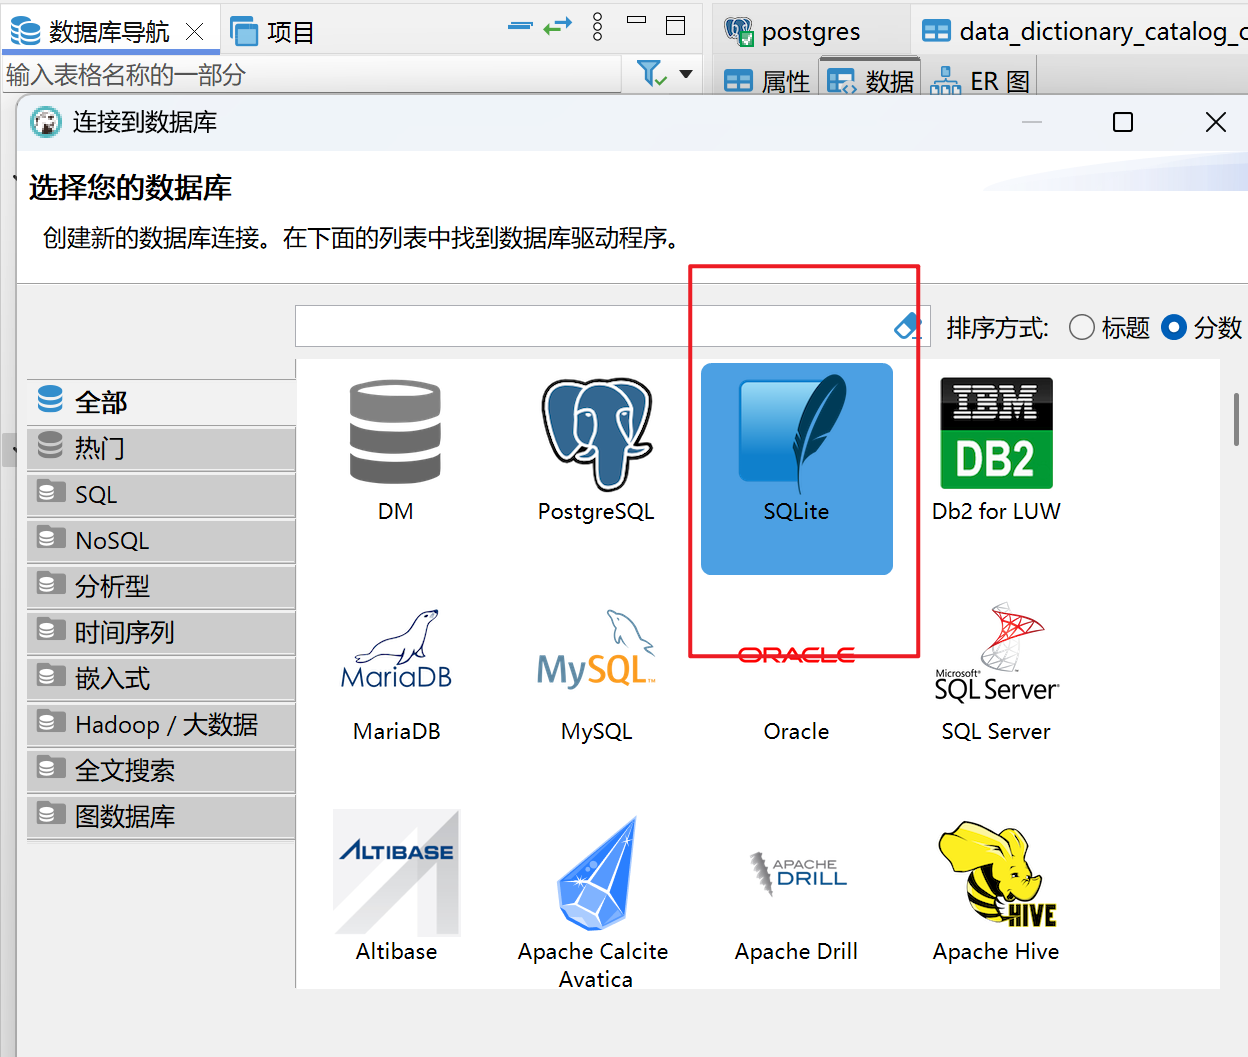Click the link-with-editor arrows icon
Viewport: 1248px width, 1057px height.
coord(557,26)
